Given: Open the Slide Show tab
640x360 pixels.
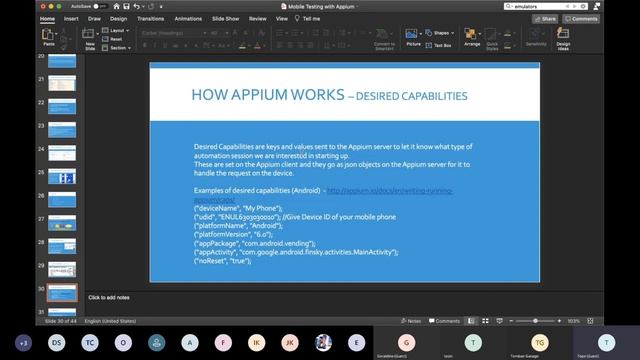Looking at the screenshot, I should coord(225,19).
